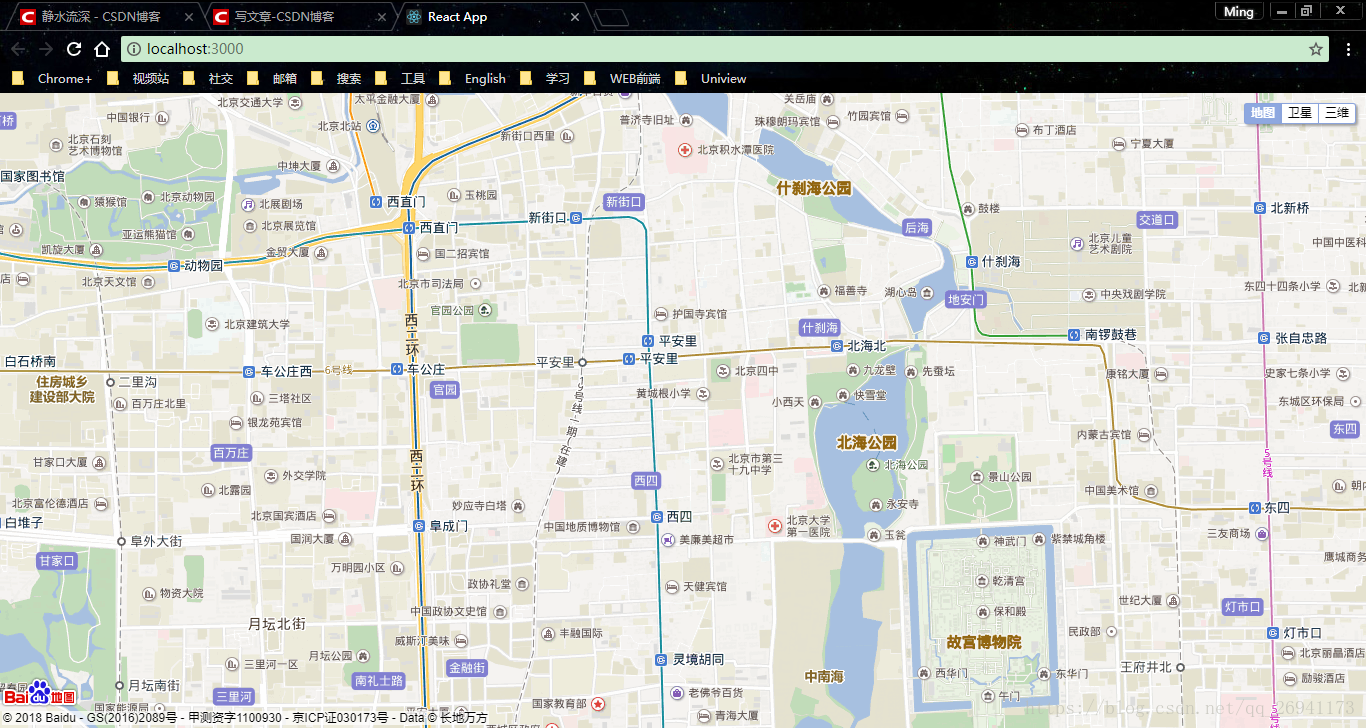Click the 车公庄 subway station icon
The image size is (1366, 728).
397,370
